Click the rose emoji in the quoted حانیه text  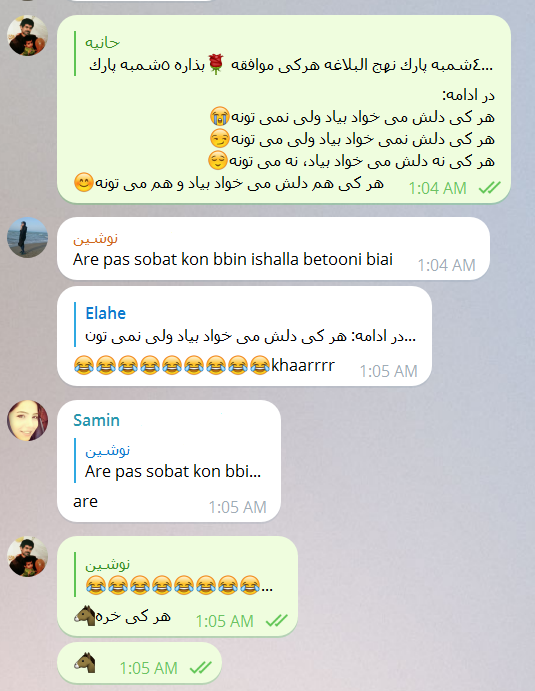(x=216, y=64)
